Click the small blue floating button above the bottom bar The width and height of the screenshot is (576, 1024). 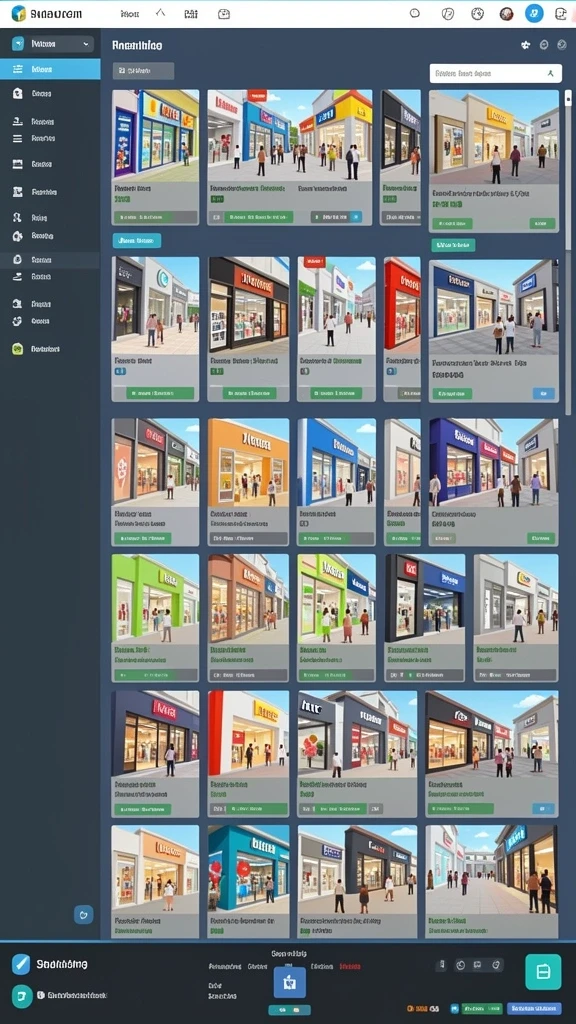tap(83, 914)
